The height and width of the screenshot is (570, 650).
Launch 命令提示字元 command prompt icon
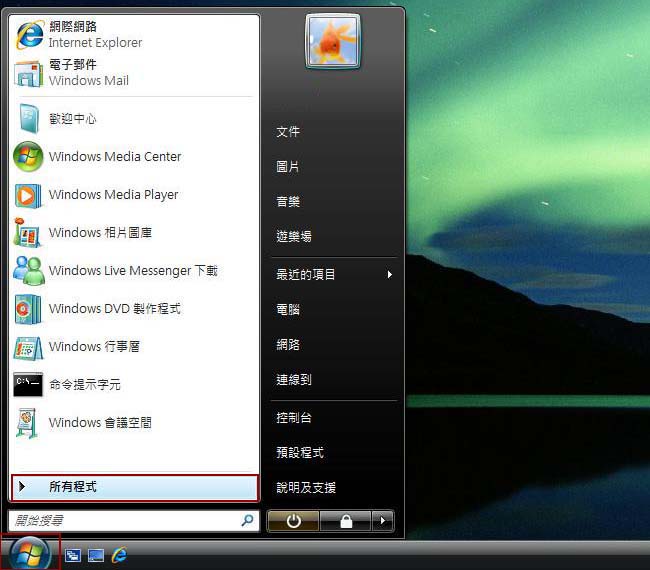(x=28, y=385)
